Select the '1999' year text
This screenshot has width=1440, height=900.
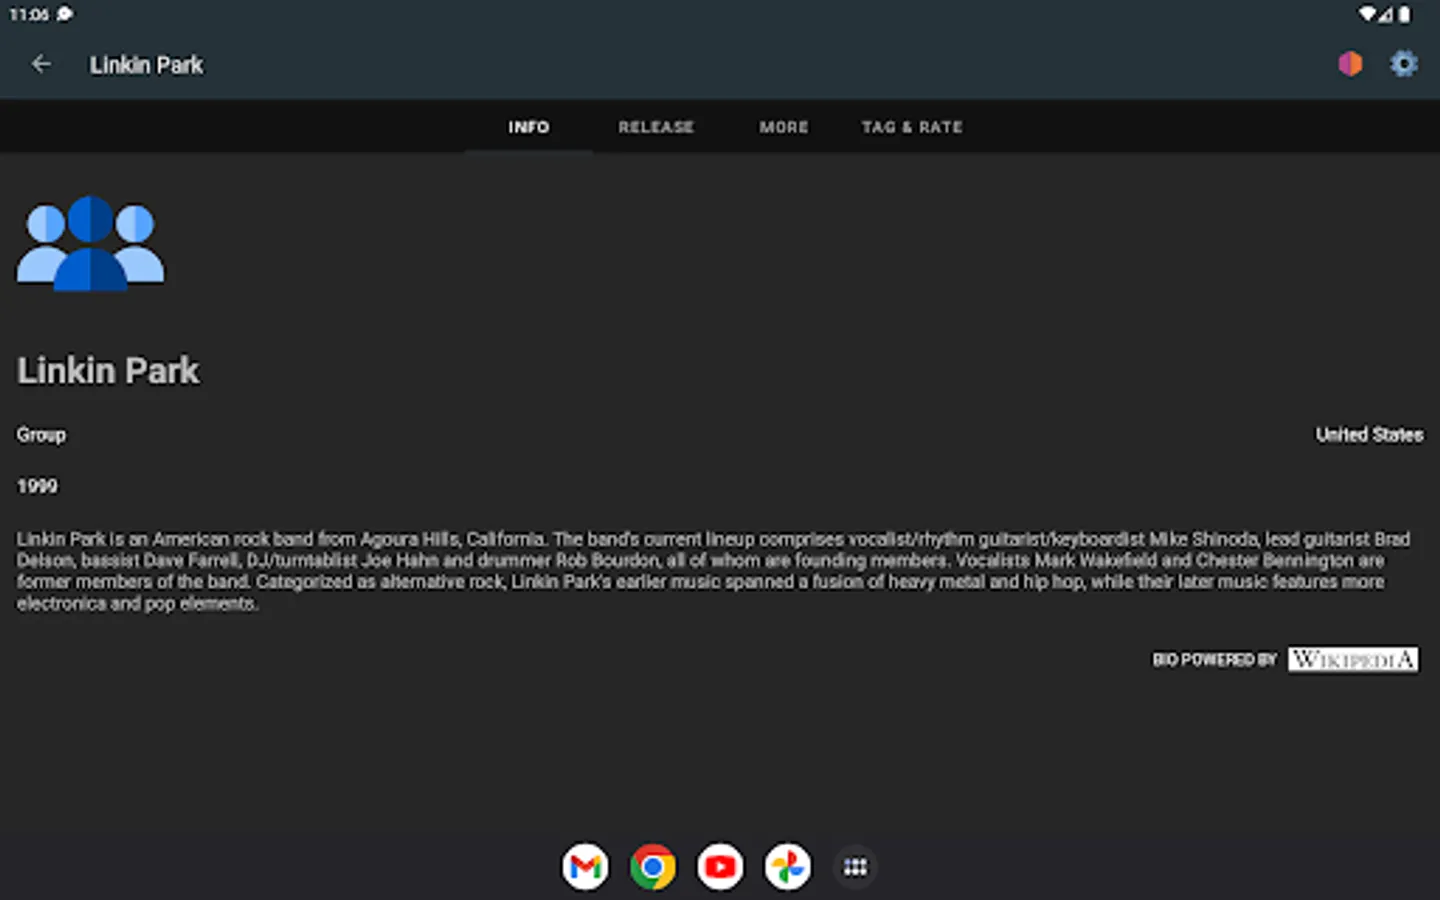(37, 486)
